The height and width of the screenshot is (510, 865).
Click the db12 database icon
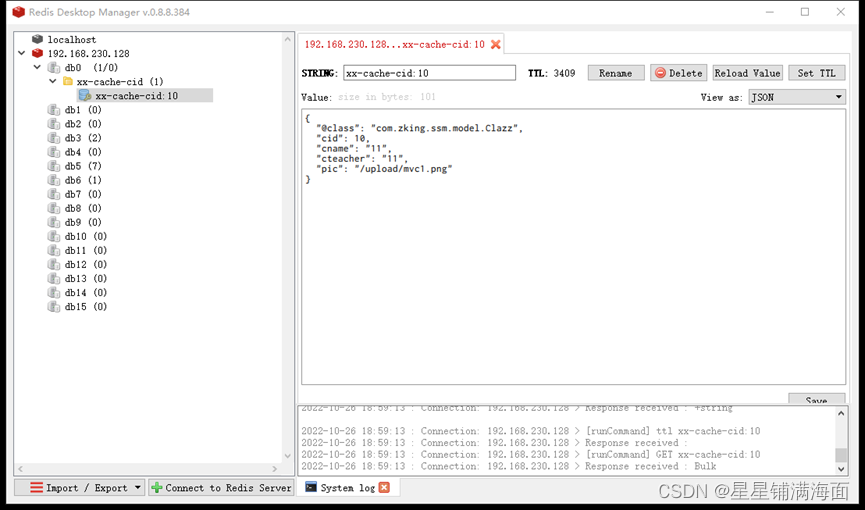[54, 264]
